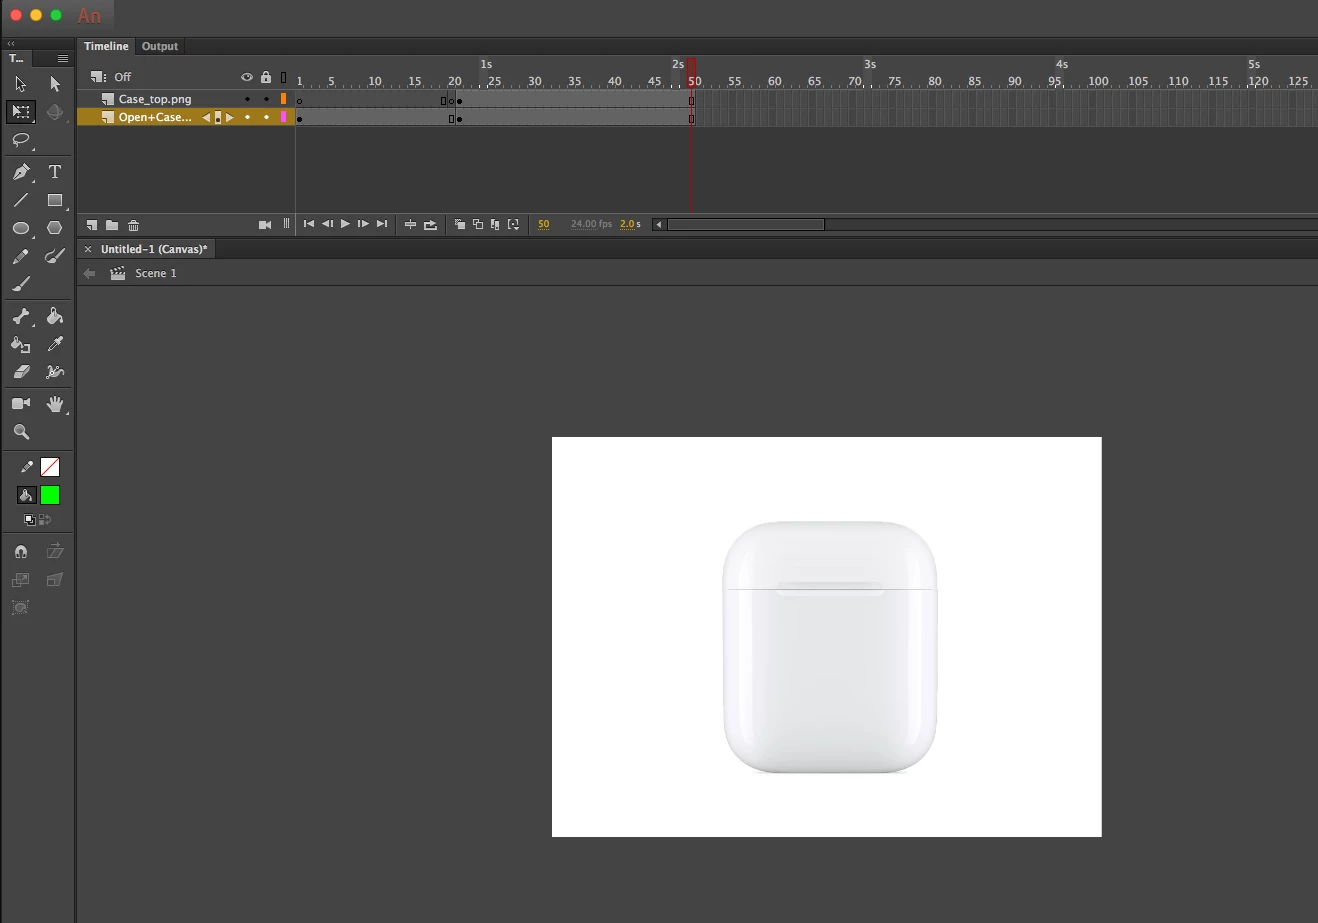Select the Text tool

pyautogui.click(x=55, y=172)
